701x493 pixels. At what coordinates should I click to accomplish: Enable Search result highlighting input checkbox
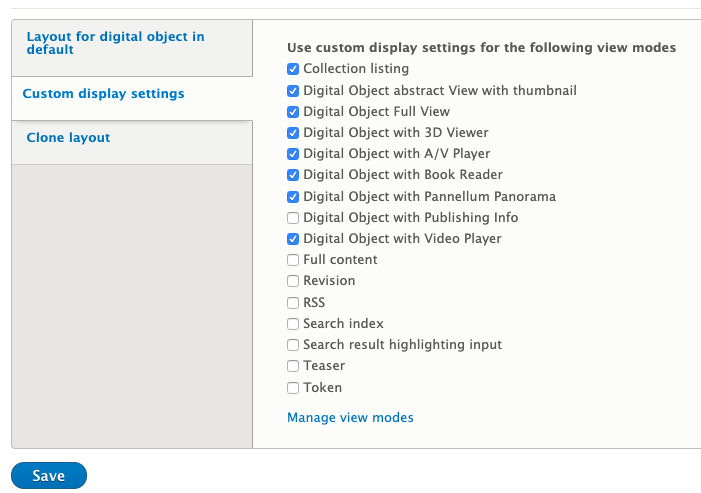[293, 345]
